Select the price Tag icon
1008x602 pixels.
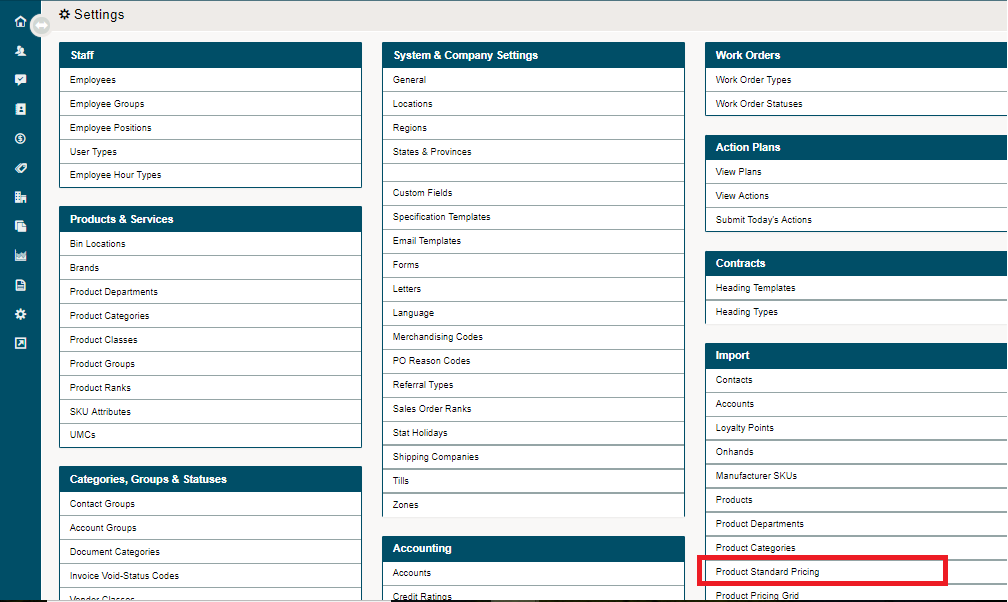pos(20,167)
